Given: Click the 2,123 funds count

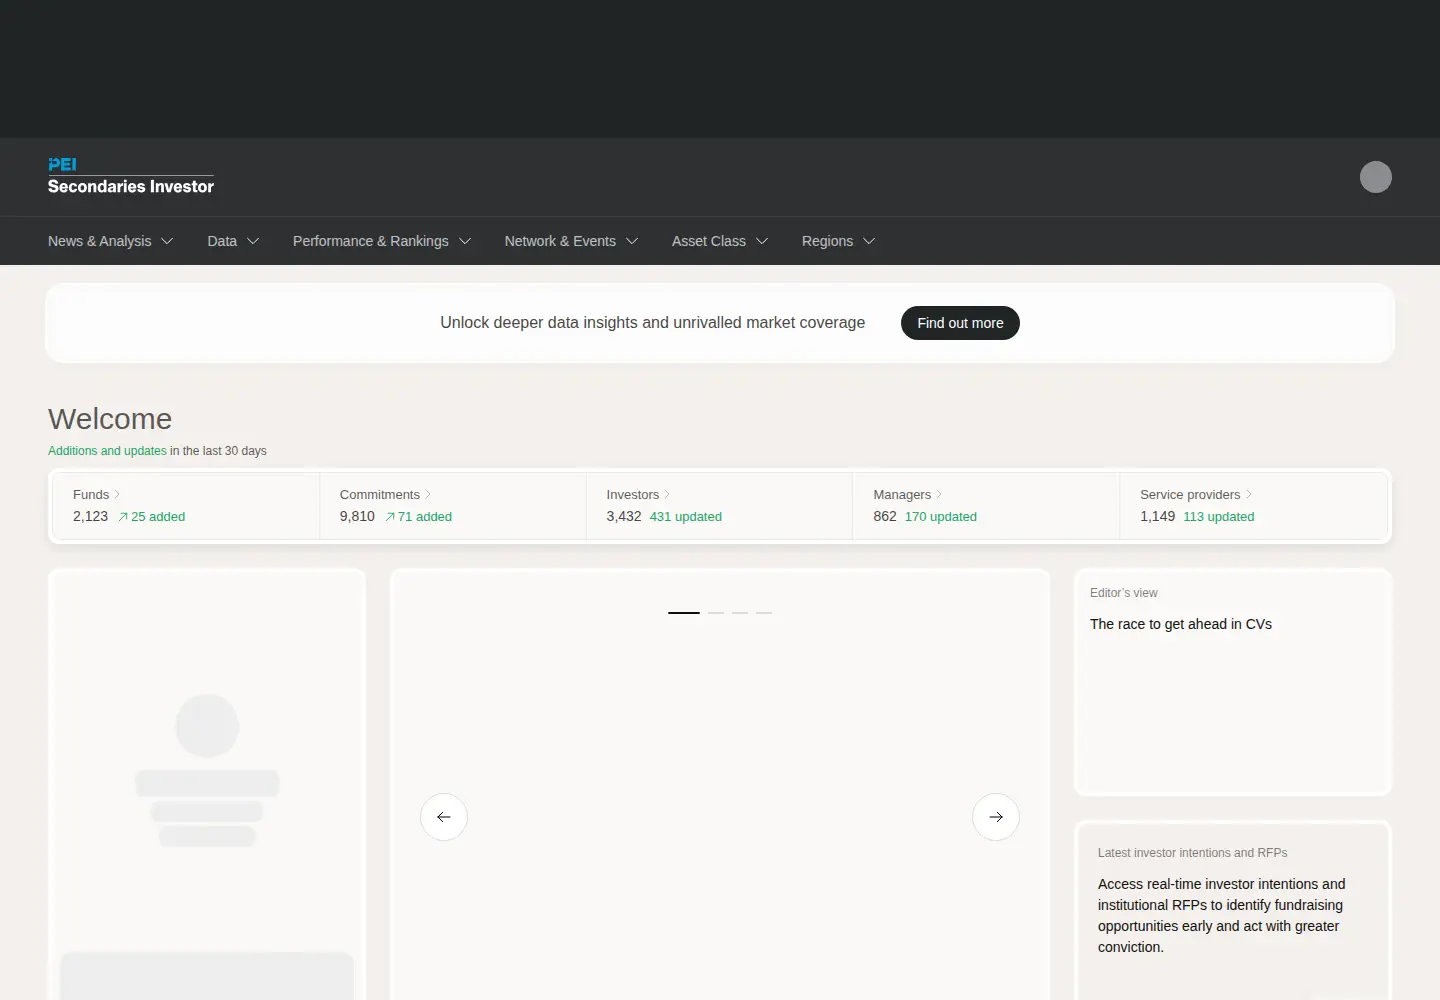Looking at the screenshot, I should pos(90,517).
